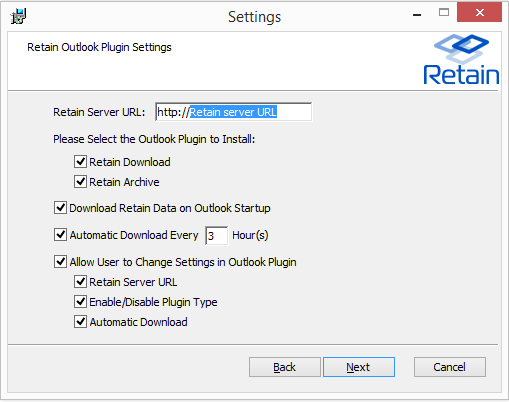Toggle Automatic Download Every checkbox
The image size is (509, 402).
click(x=60, y=235)
